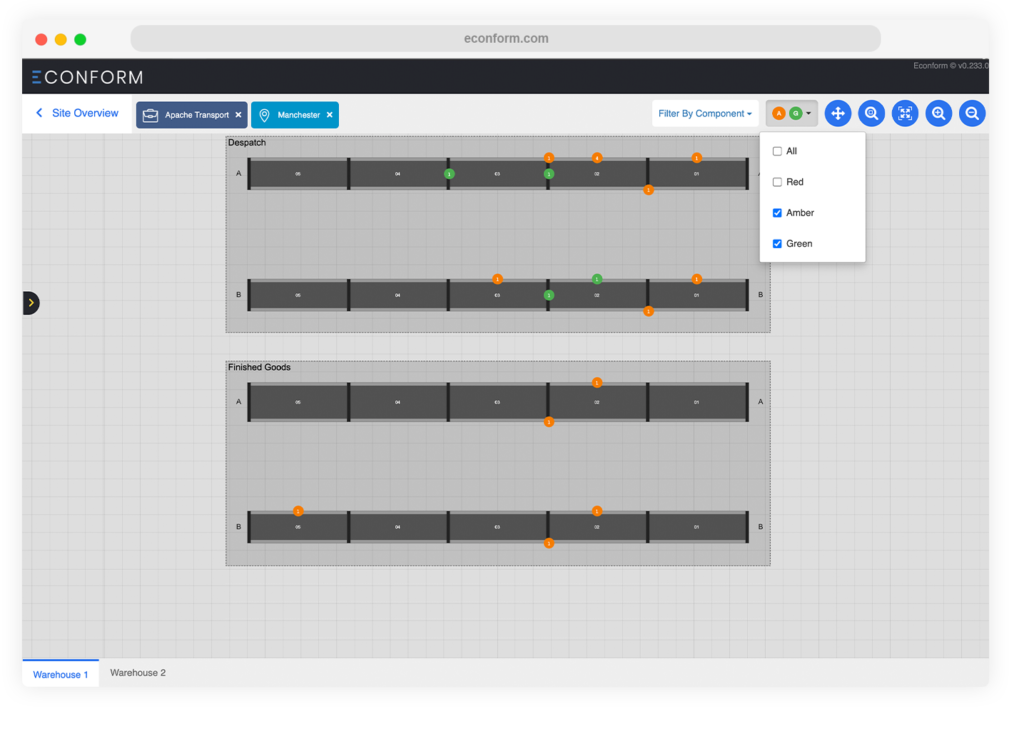Click the amber marker numbered 4 in Despatch
Viewport: 1024px width, 736px height.
click(x=597, y=158)
